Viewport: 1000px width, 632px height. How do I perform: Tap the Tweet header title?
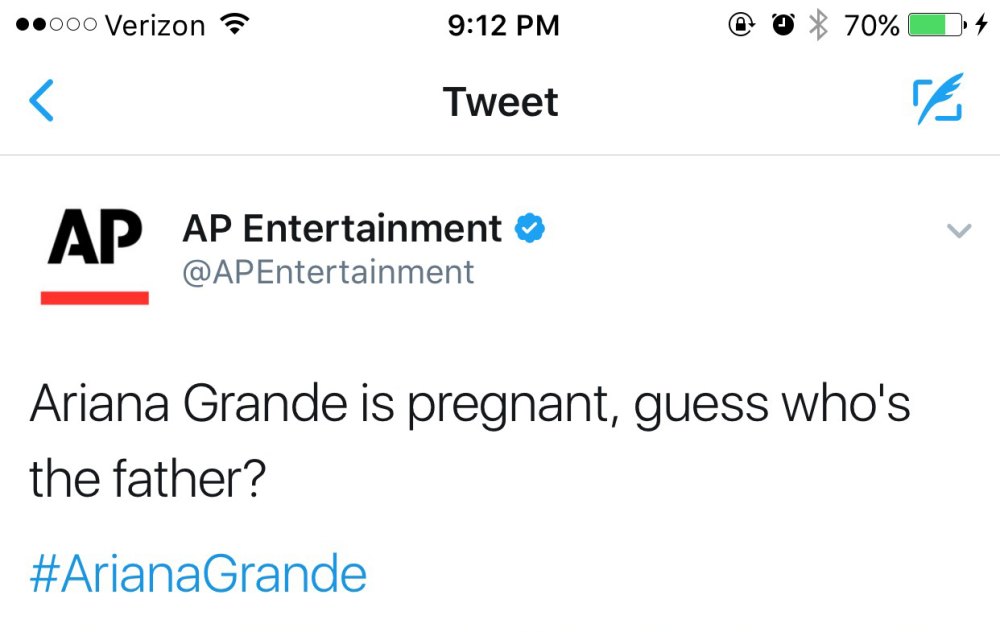500,102
